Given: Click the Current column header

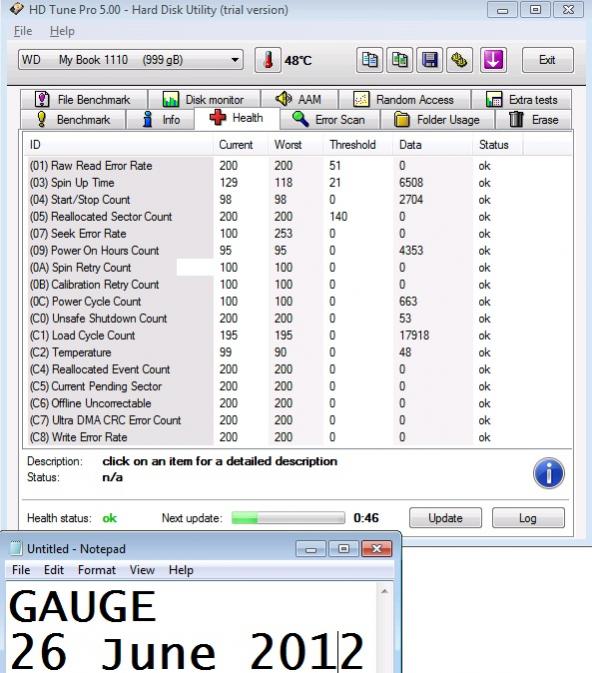Looking at the screenshot, I should point(240,145).
